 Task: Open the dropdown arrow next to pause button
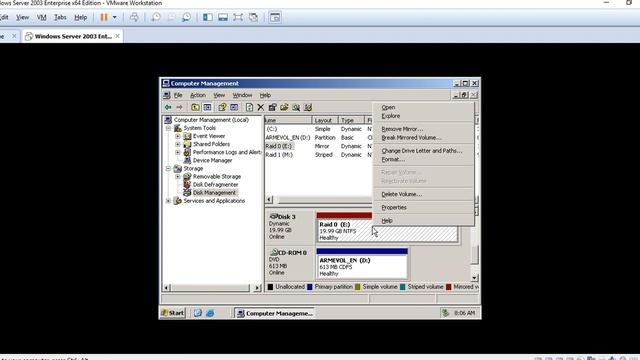pos(115,17)
